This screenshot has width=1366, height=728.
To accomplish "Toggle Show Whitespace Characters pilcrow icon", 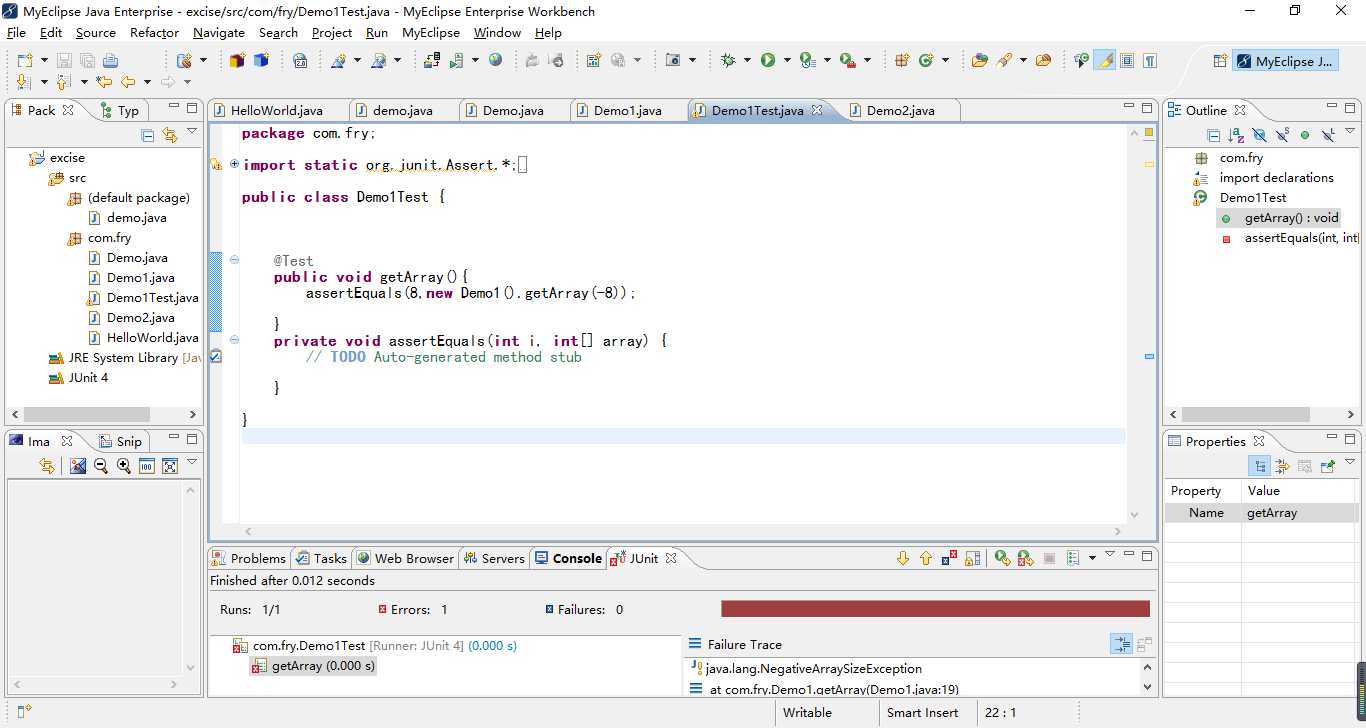I will [x=1150, y=60].
